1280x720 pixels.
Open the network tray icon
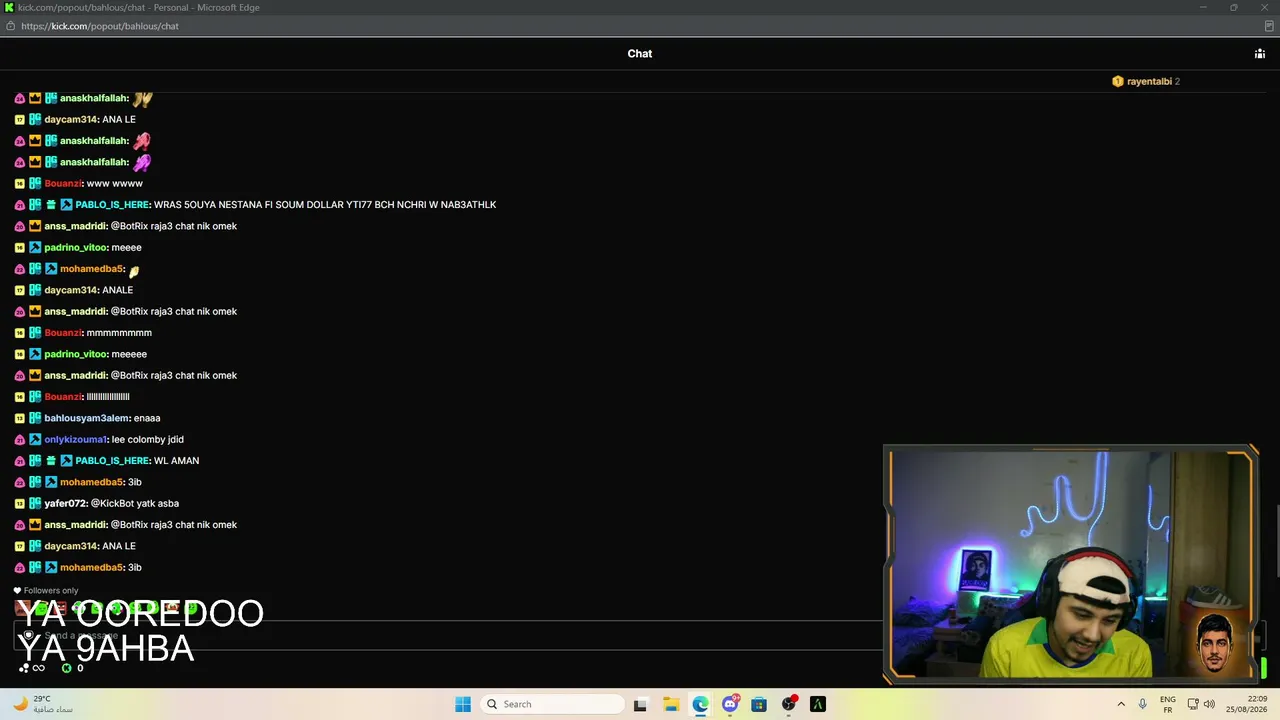point(1193,704)
